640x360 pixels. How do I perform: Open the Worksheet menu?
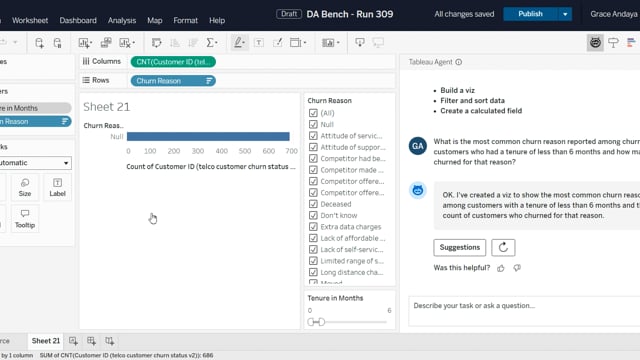tap(30, 20)
